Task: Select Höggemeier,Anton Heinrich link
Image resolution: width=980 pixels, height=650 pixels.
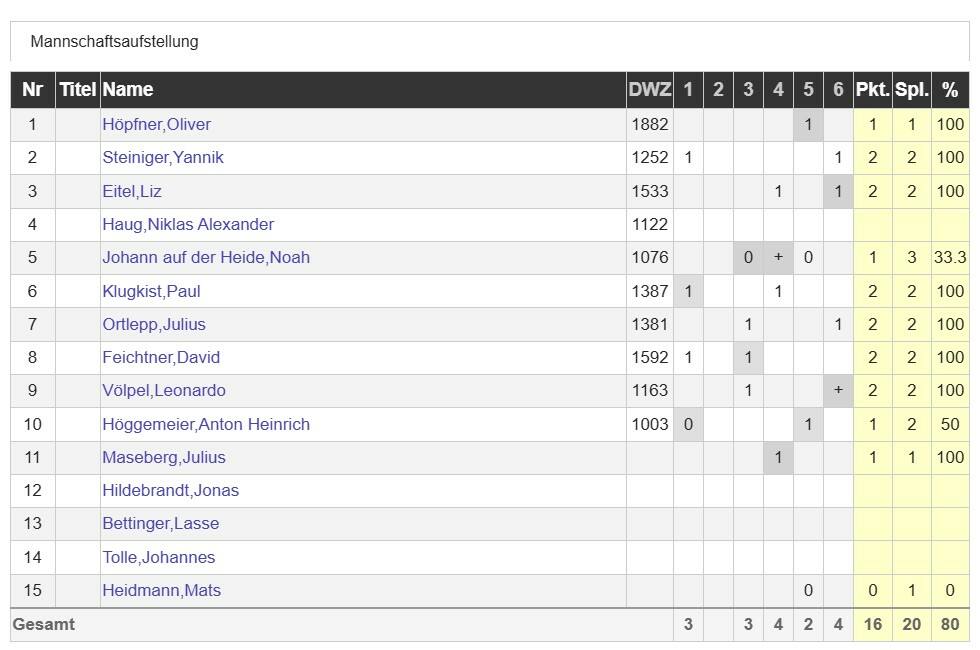Action: click(x=205, y=424)
